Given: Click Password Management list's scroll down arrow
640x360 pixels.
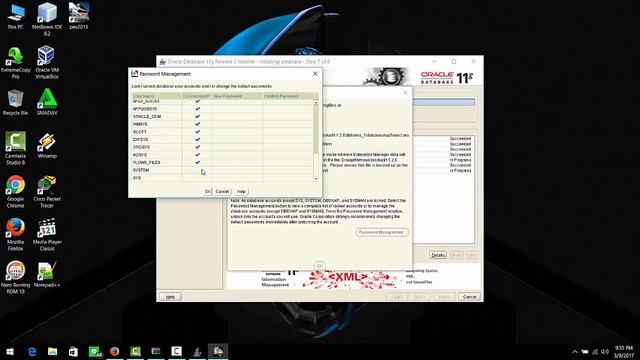Looking at the screenshot, I should (x=316, y=179).
